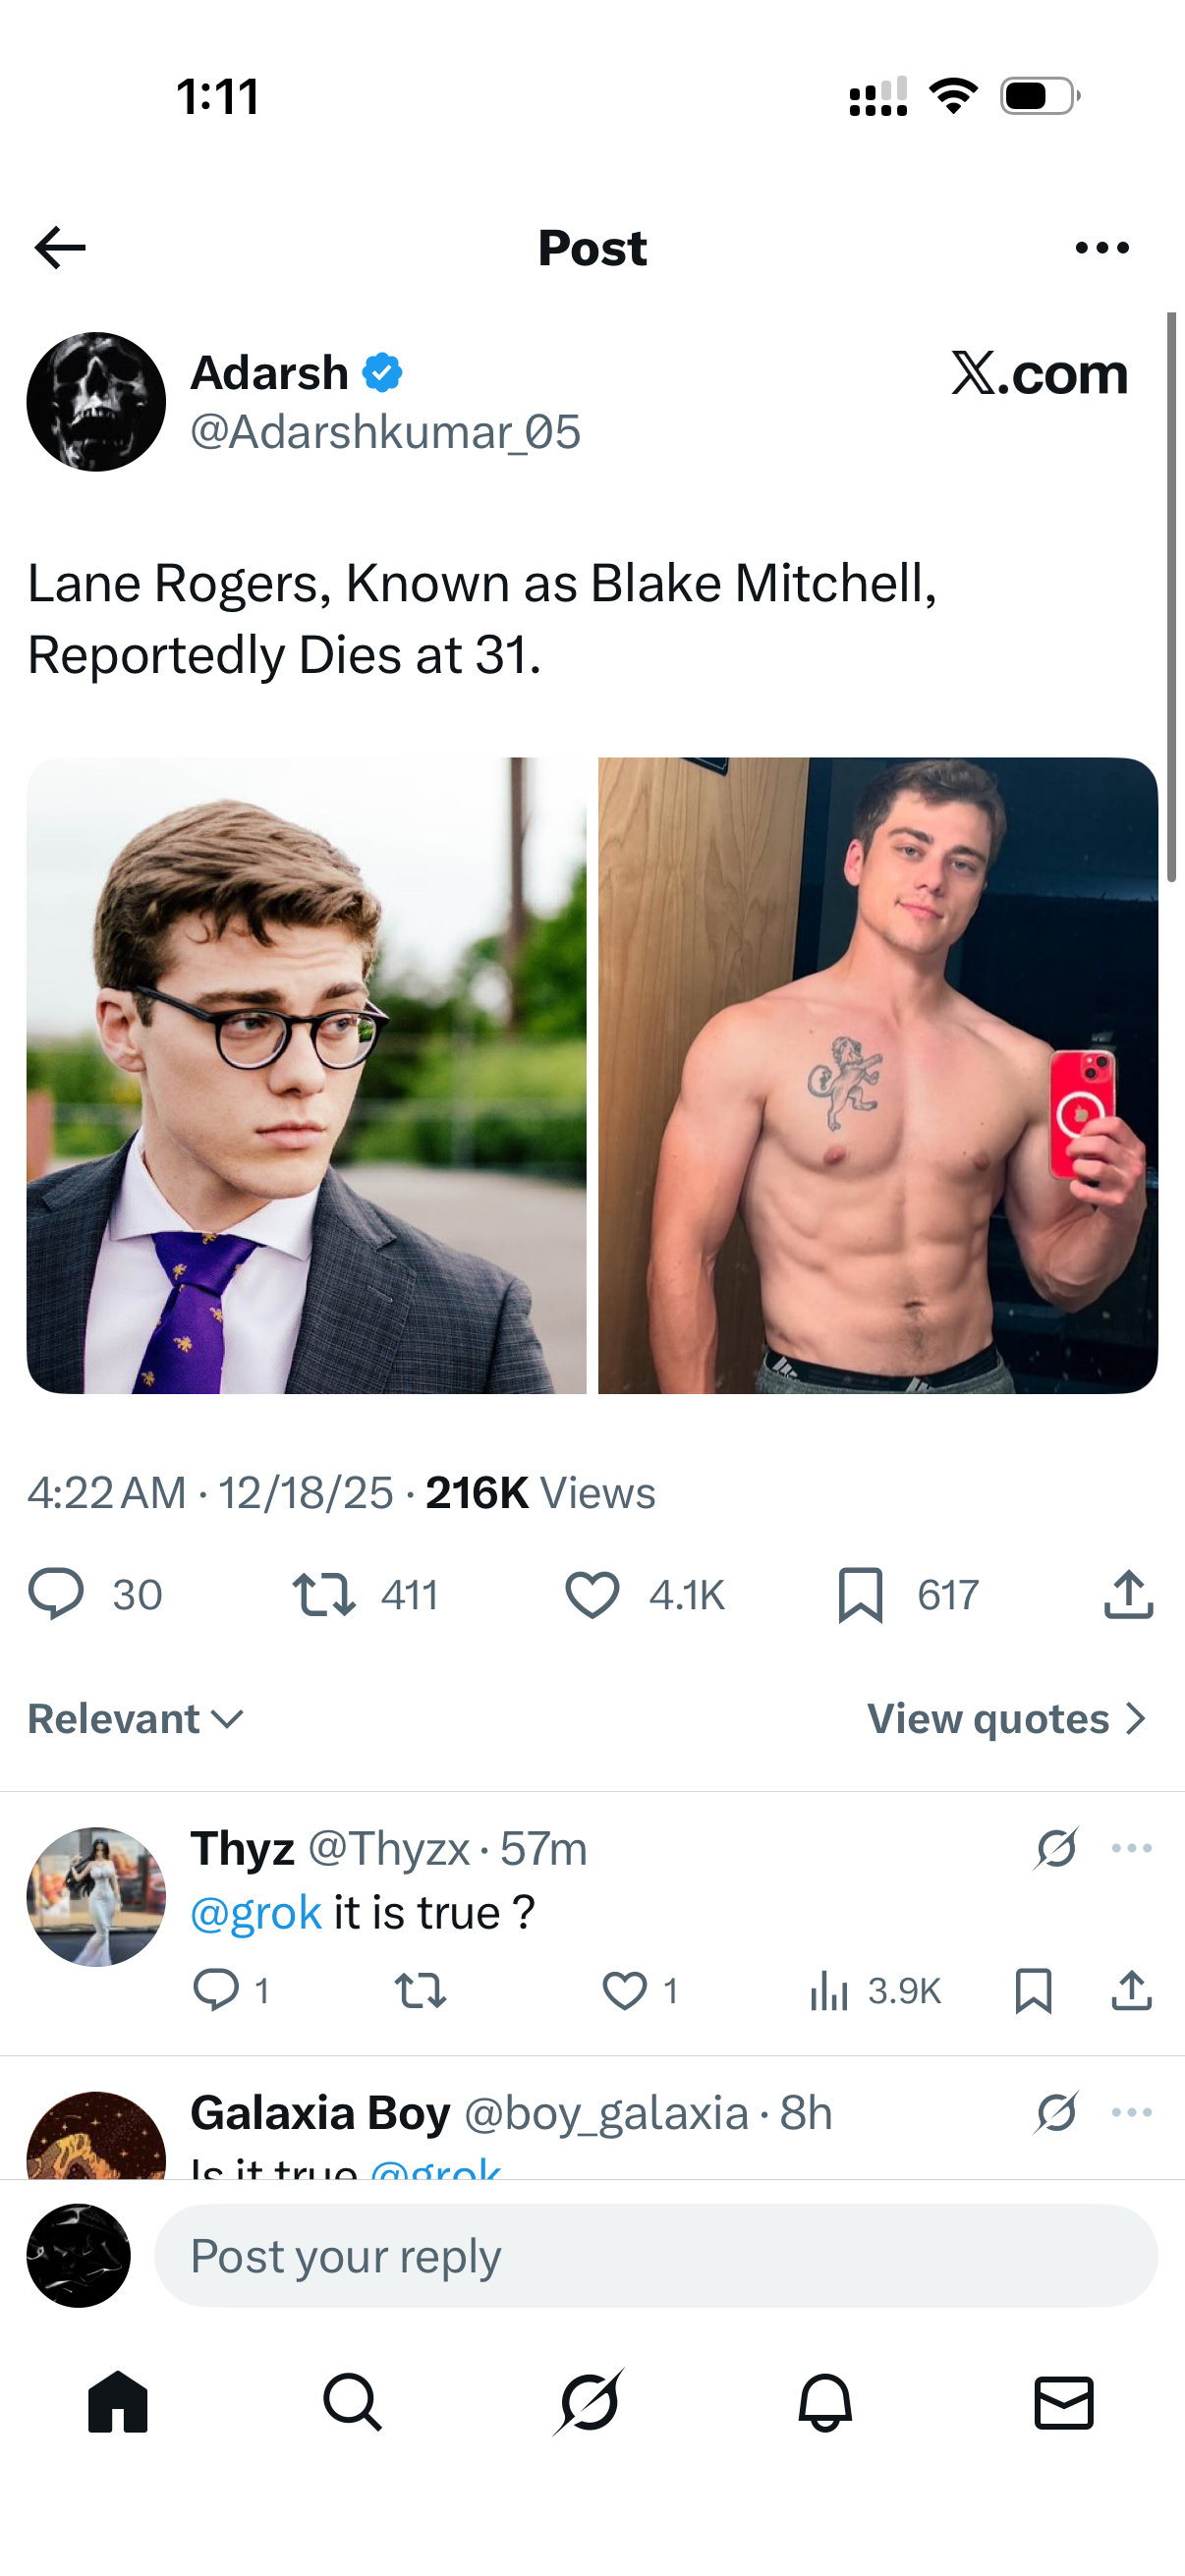Screen dimensions: 1185x2576
Task: Tap the Post your reply field
Action: point(655,2257)
